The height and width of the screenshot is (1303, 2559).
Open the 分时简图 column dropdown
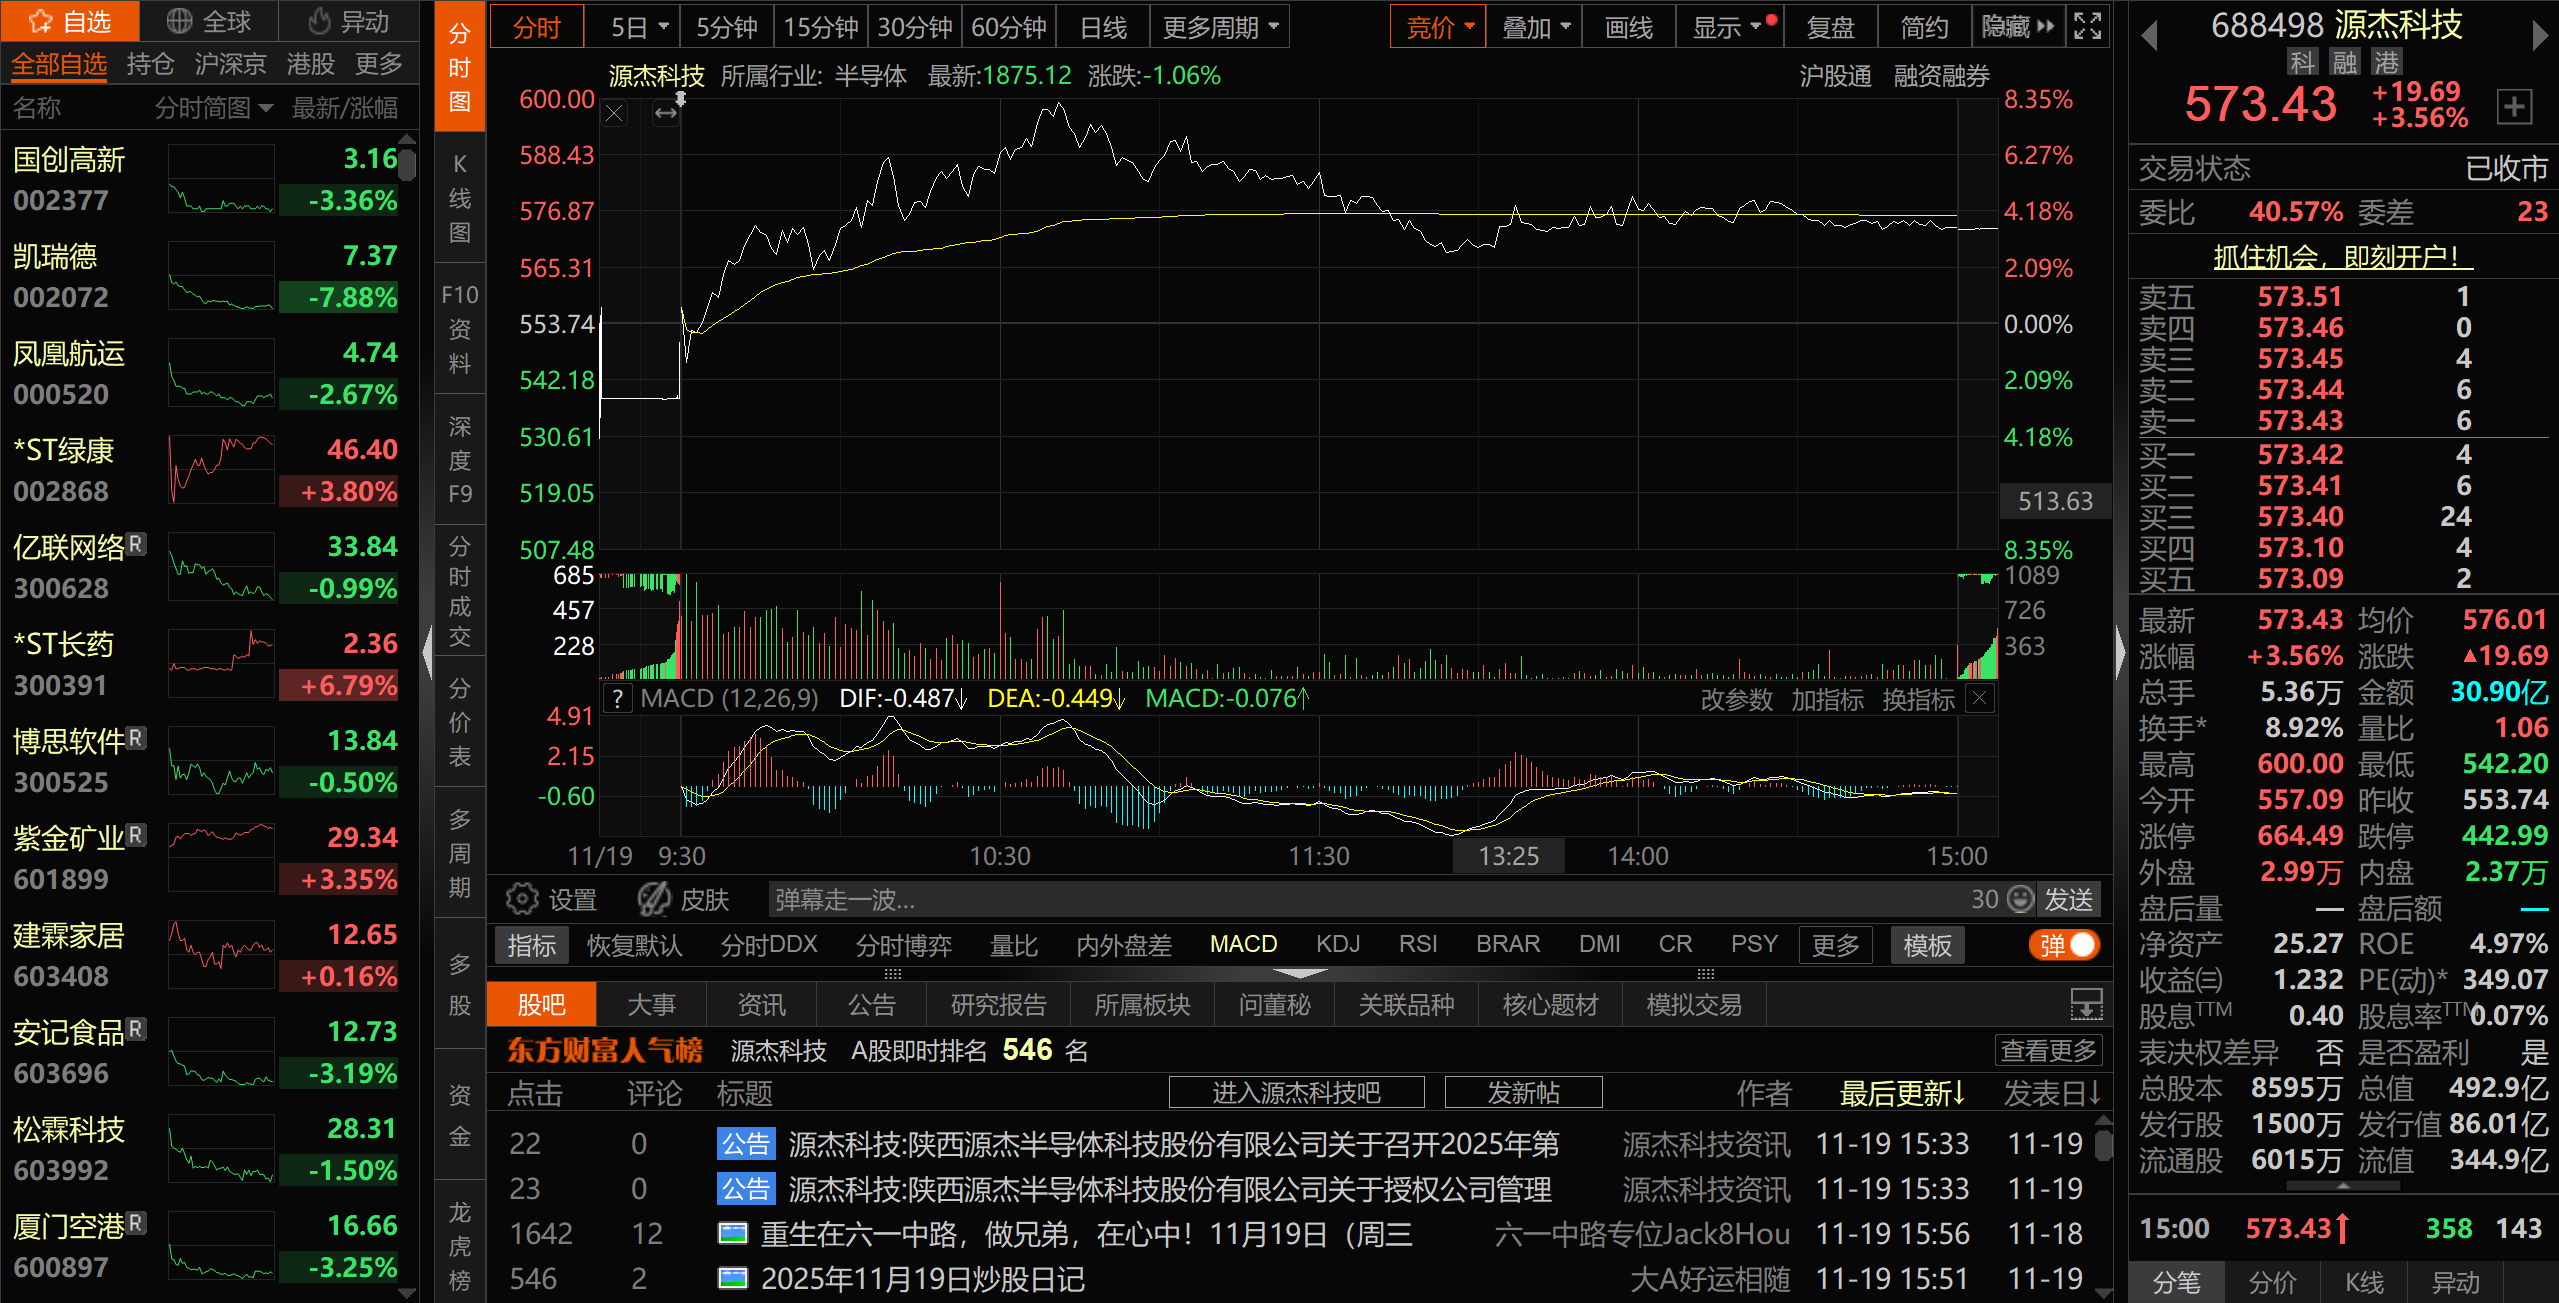tap(213, 107)
